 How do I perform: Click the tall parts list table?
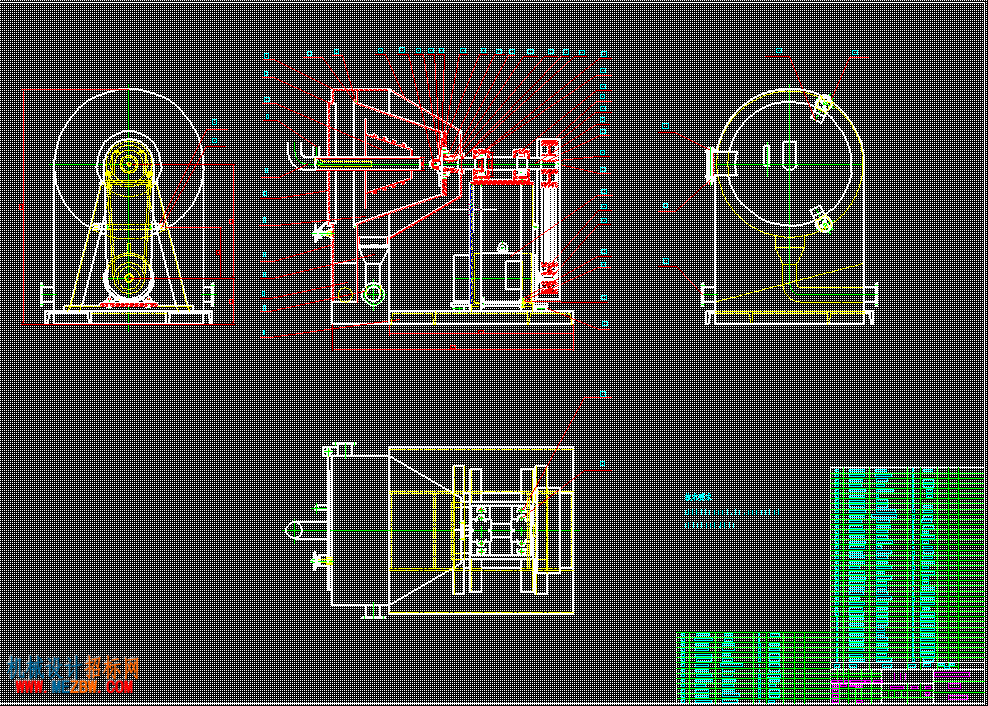(907, 568)
